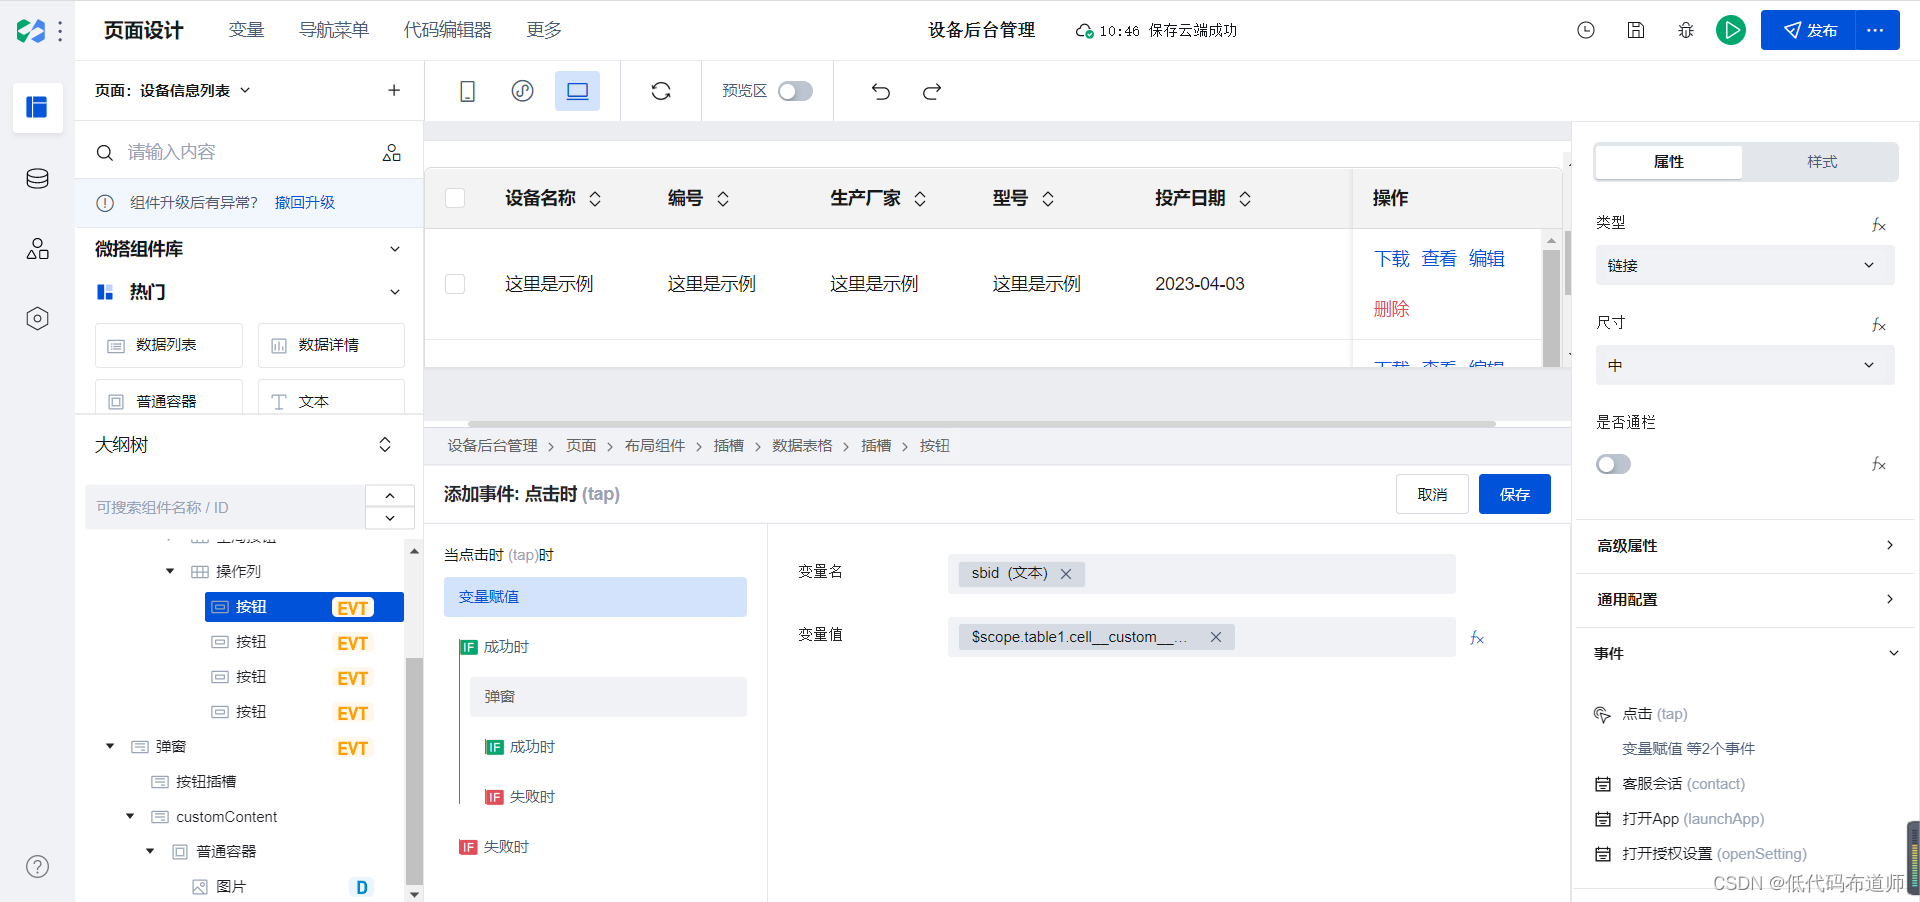Toggle the 预览区 switch
This screenshot has height=902, width=1920.
coord(796,92)
